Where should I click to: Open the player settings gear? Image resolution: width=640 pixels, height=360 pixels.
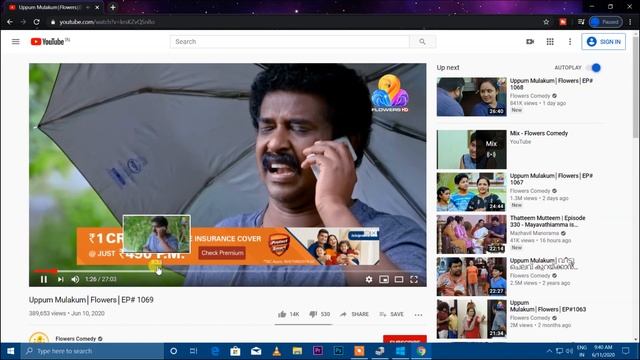(369, 279)
